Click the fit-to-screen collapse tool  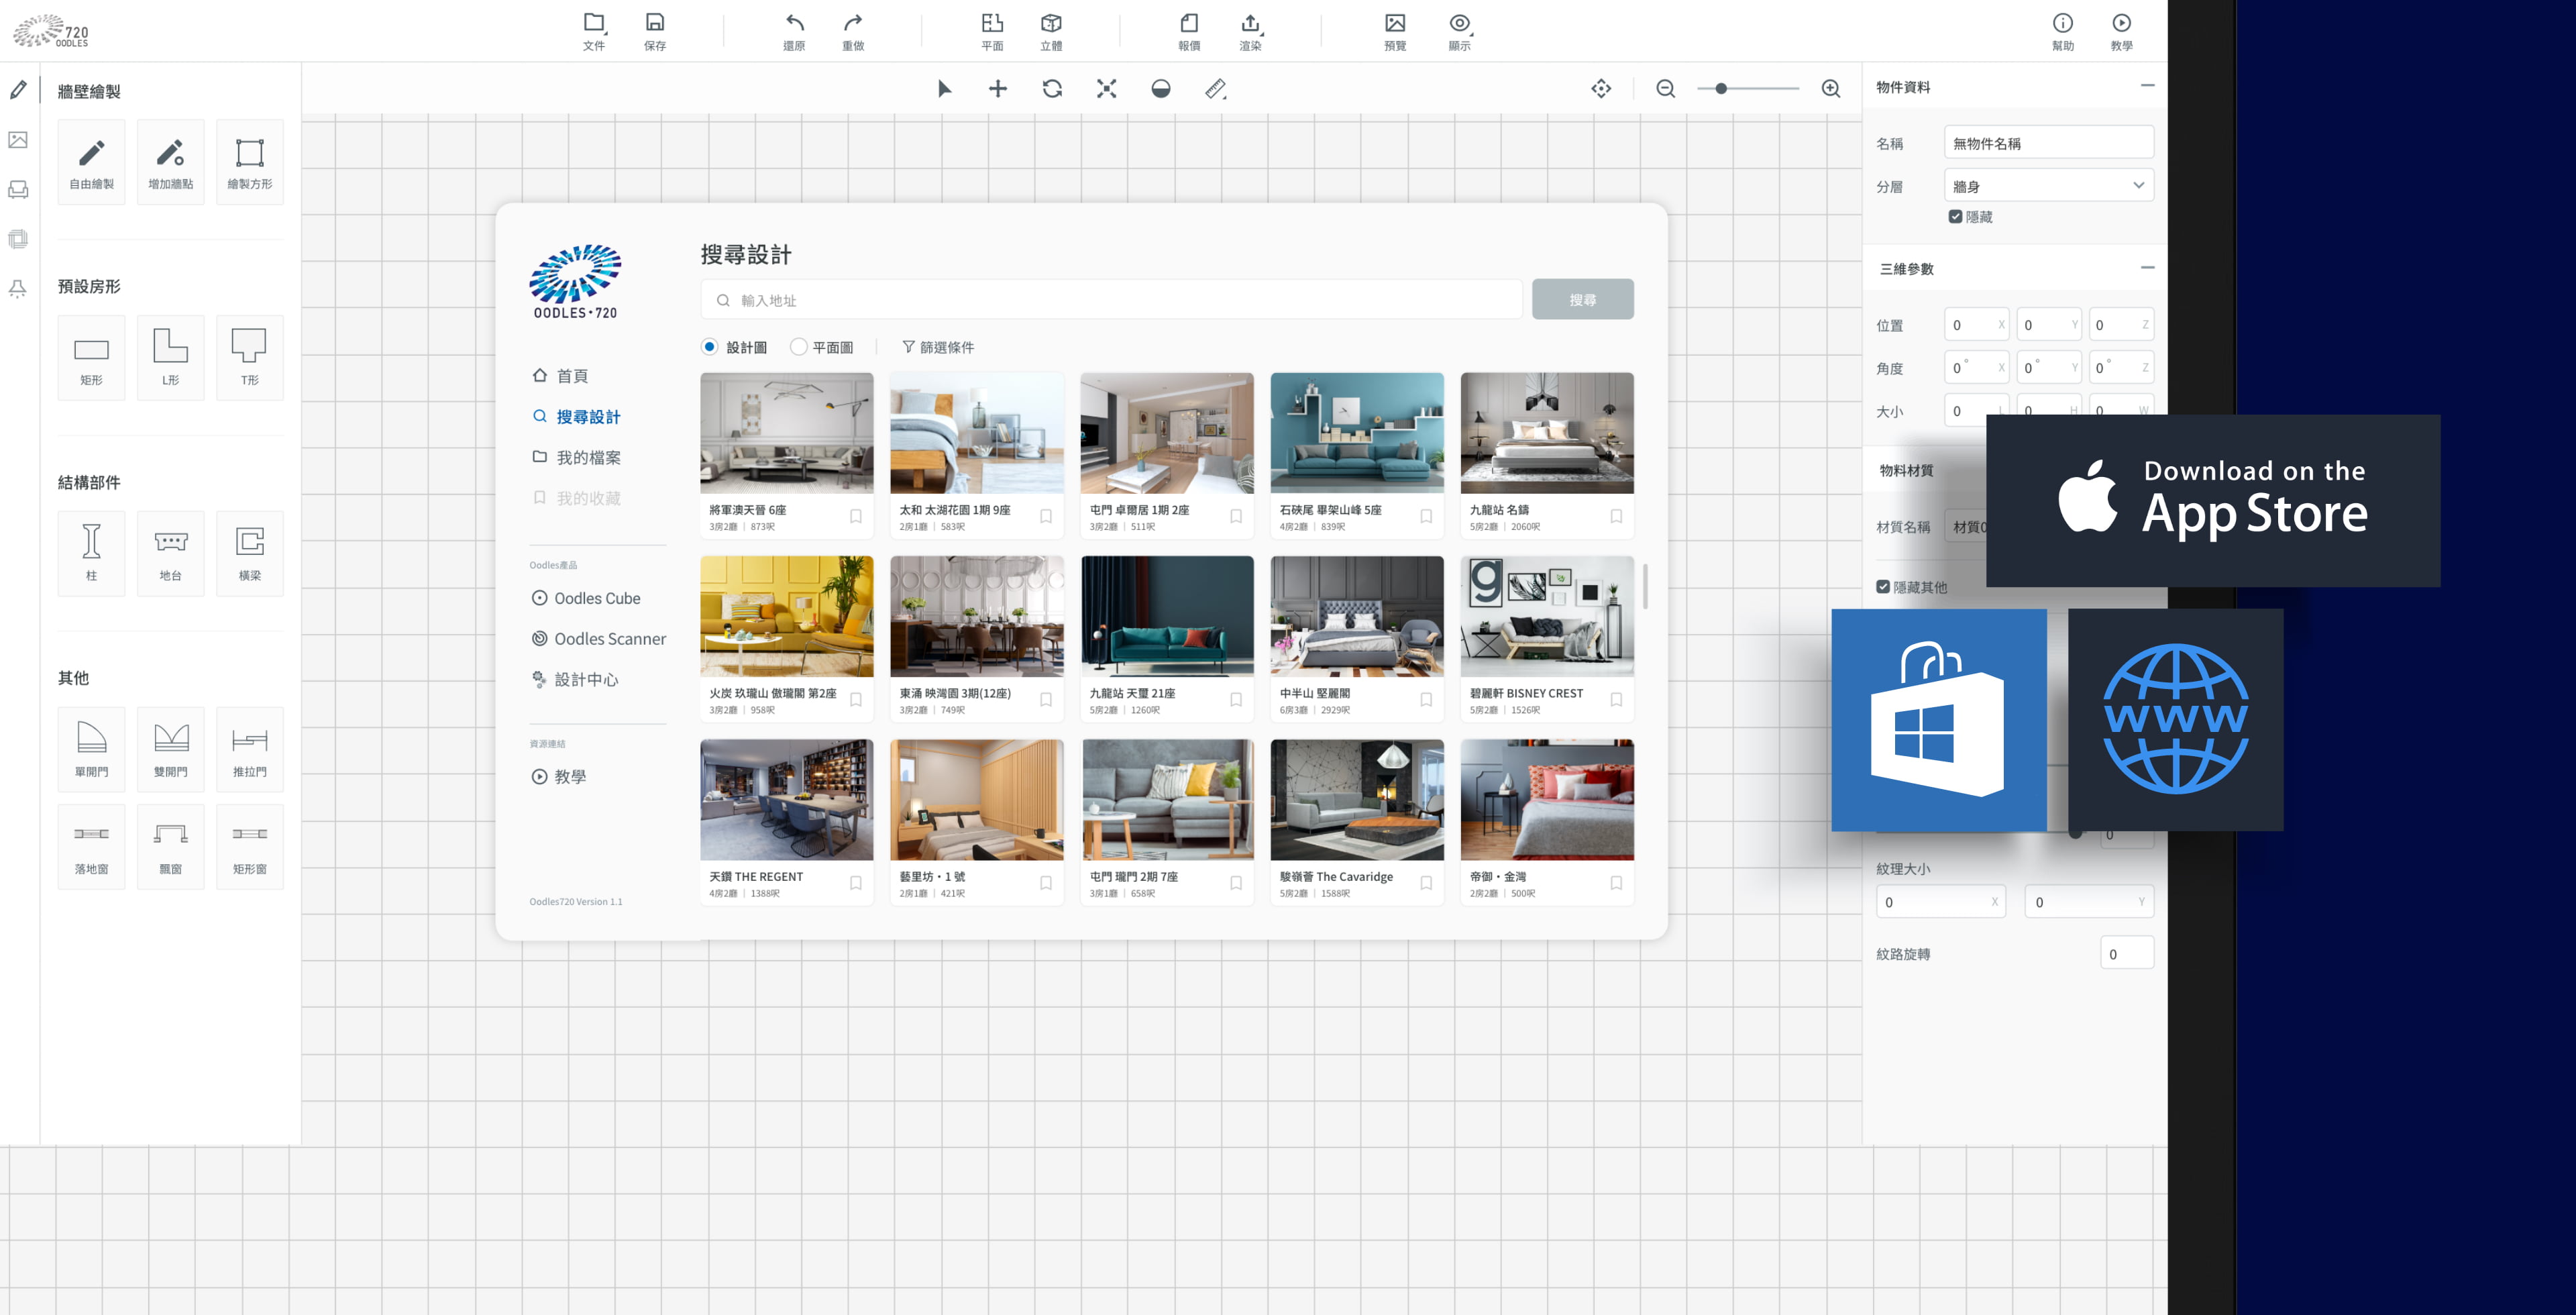tap(1106, 89)
